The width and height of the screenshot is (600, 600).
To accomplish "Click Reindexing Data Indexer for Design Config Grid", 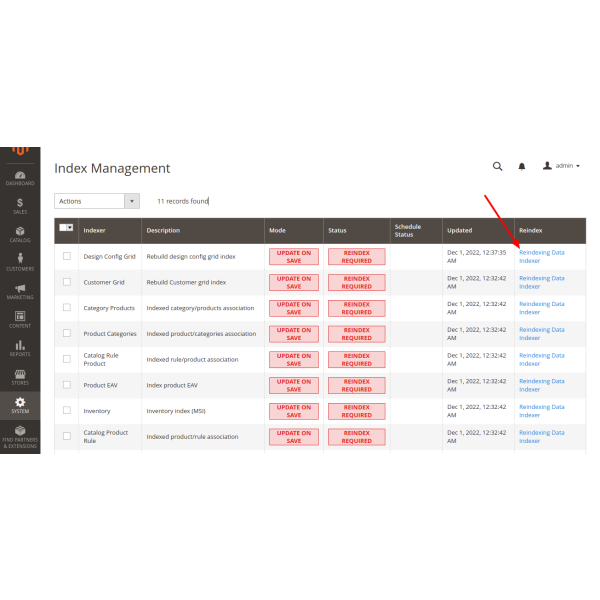I will (541, 256).
